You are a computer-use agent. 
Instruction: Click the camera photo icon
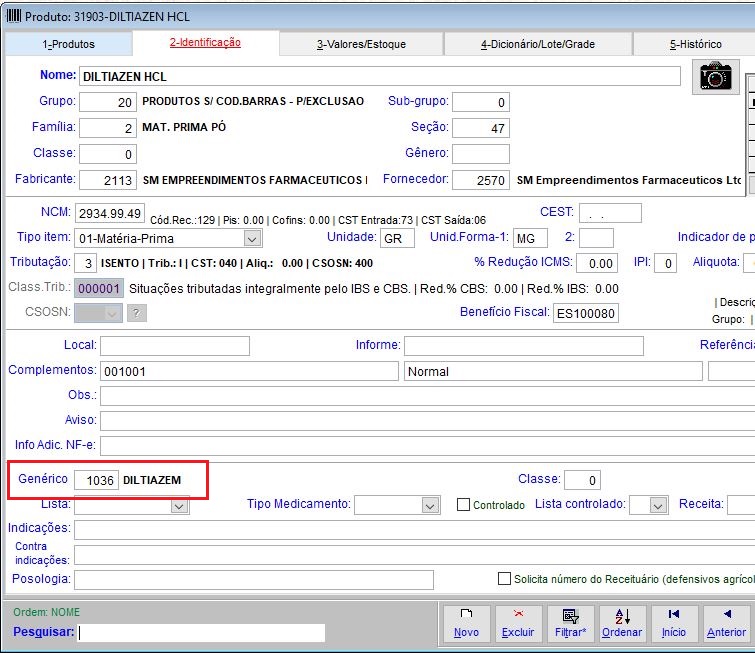click(x=716, y=77)
